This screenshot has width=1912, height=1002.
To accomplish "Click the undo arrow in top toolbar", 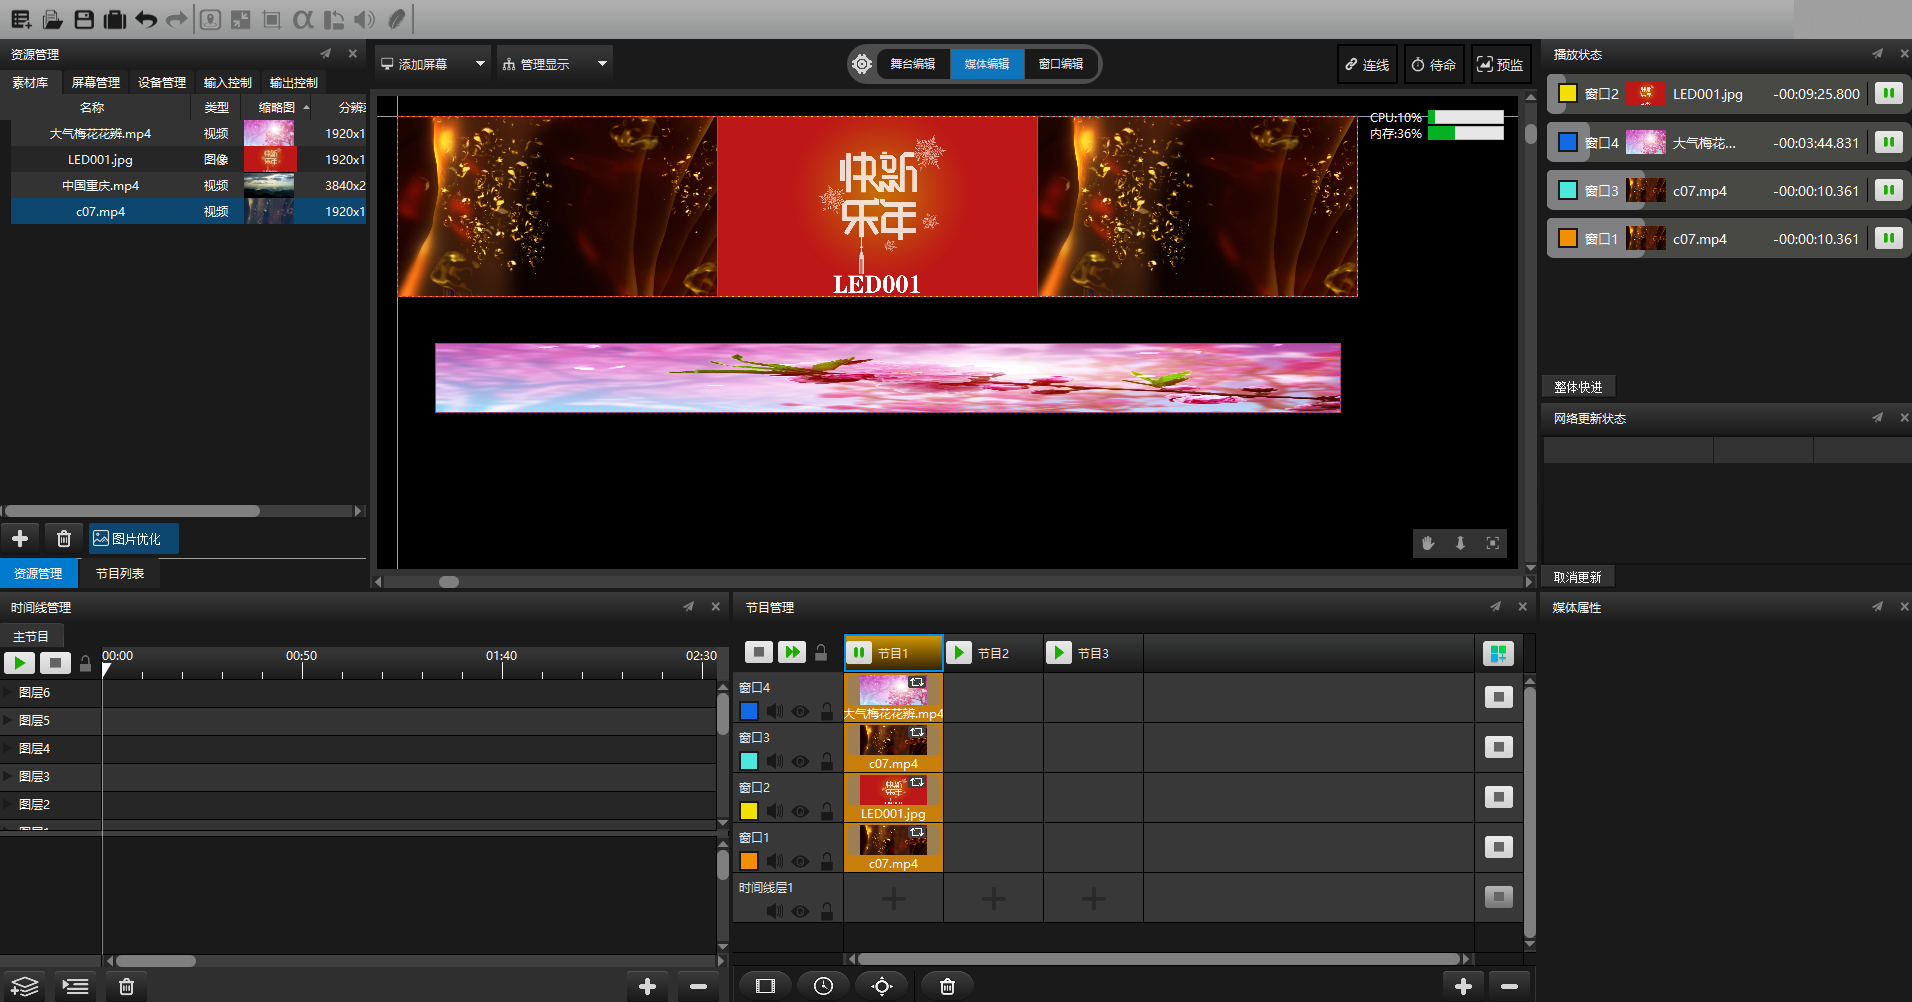I will point(146,19).
